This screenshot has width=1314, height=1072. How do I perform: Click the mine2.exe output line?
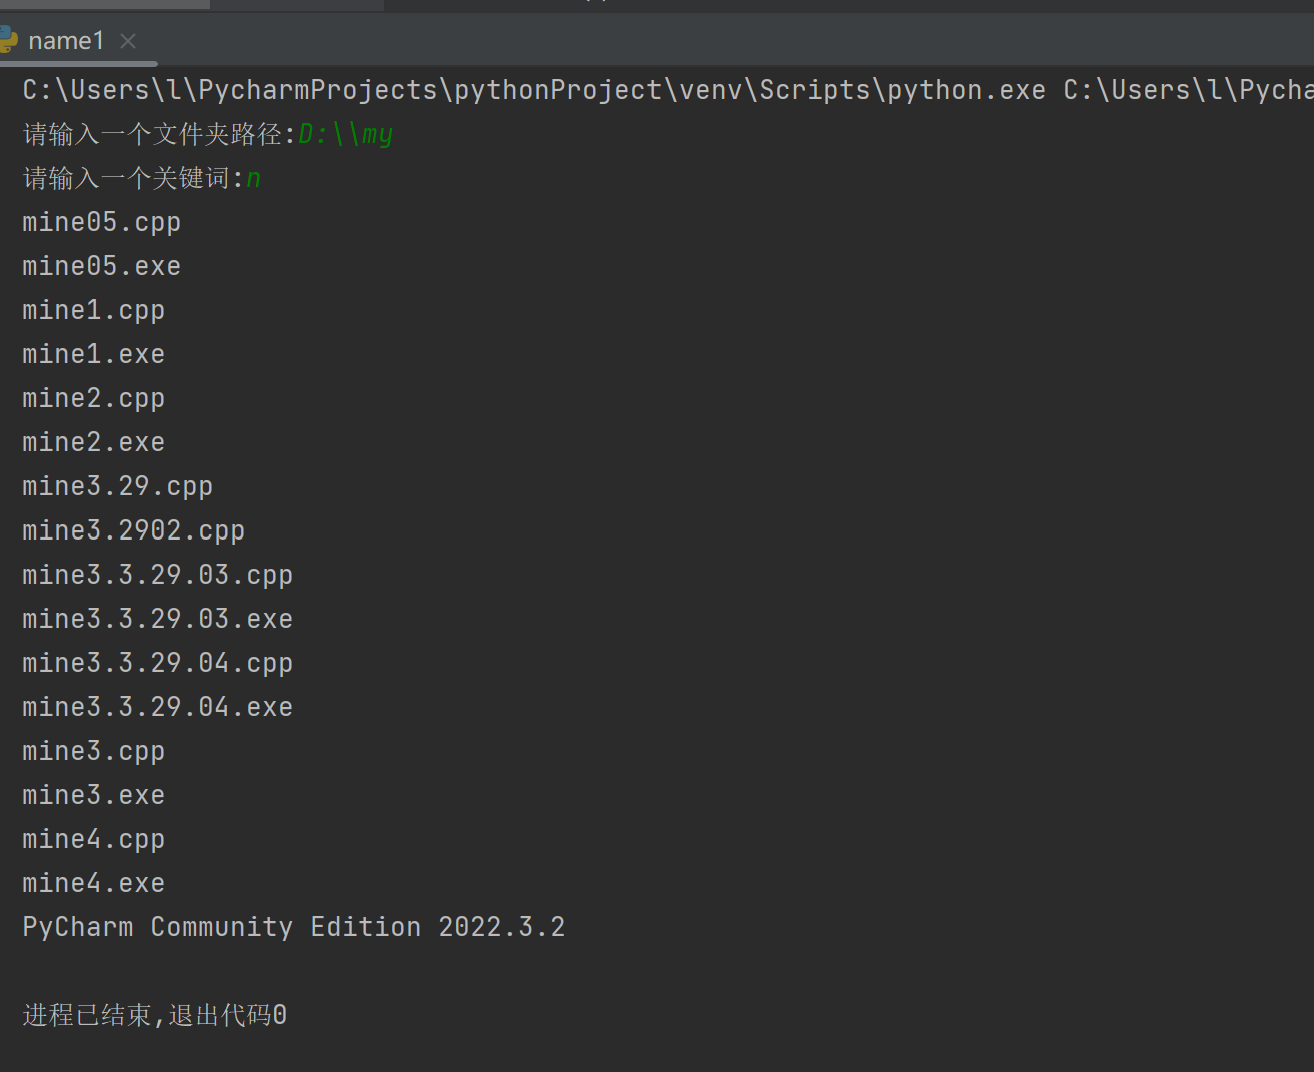coord(94,442)
